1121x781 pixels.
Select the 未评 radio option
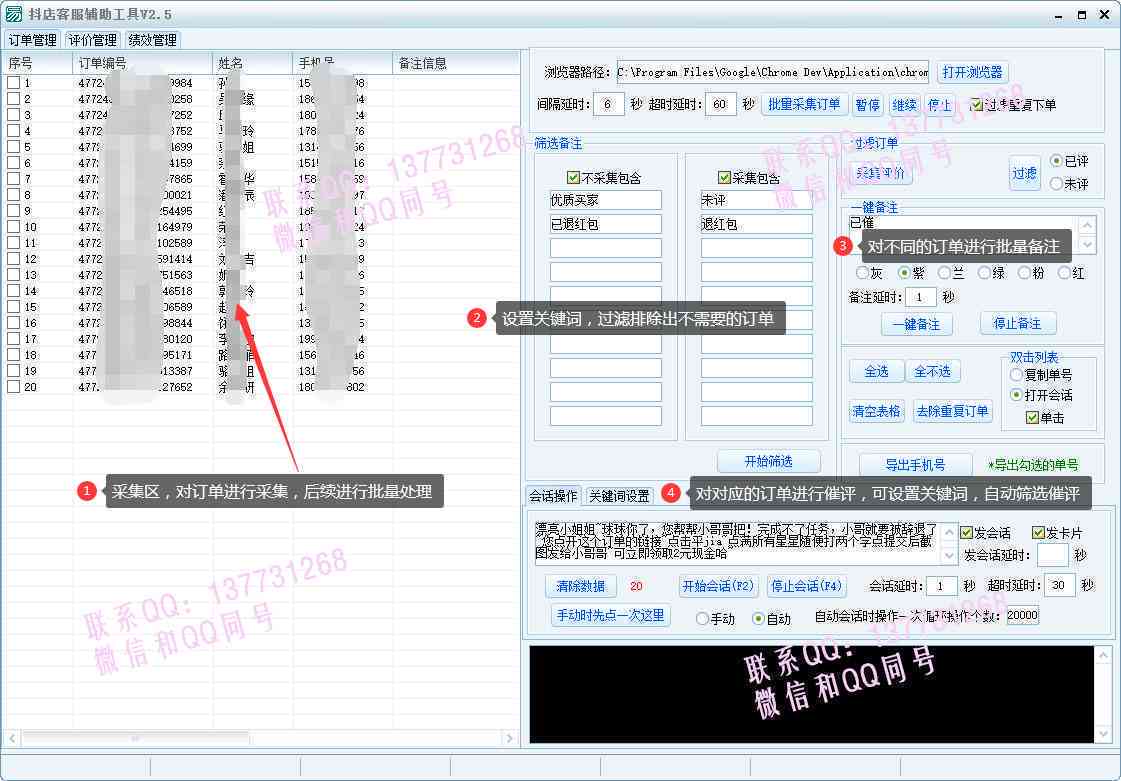(1056, 184)
